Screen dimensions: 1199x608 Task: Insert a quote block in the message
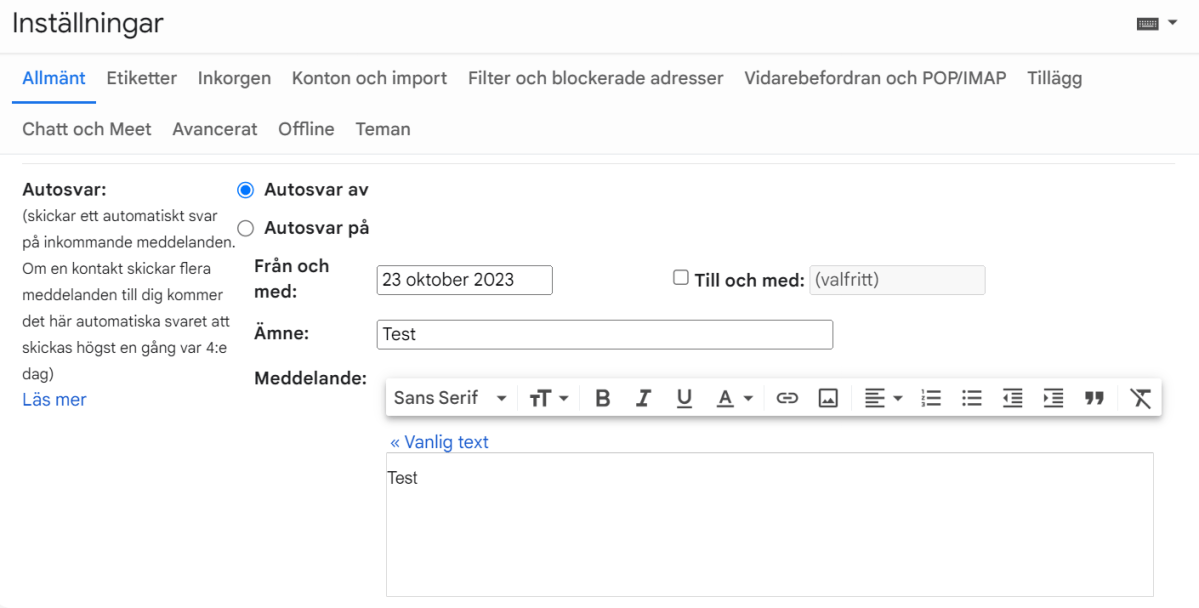click(1094, 397)
